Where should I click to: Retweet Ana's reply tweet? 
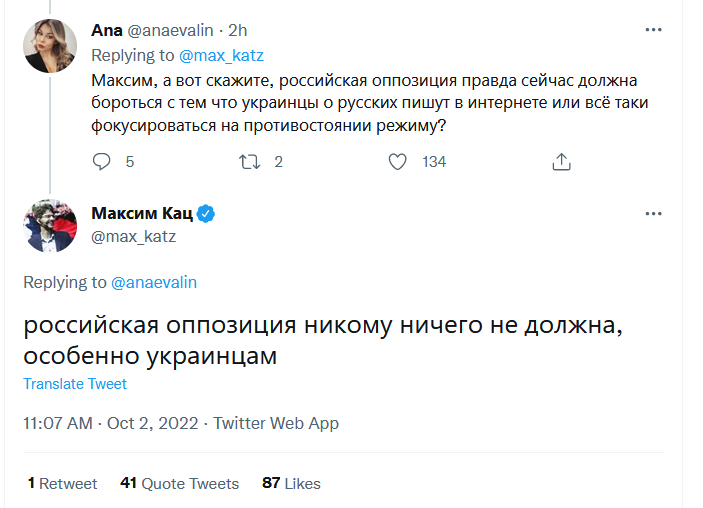pos(250,161)
